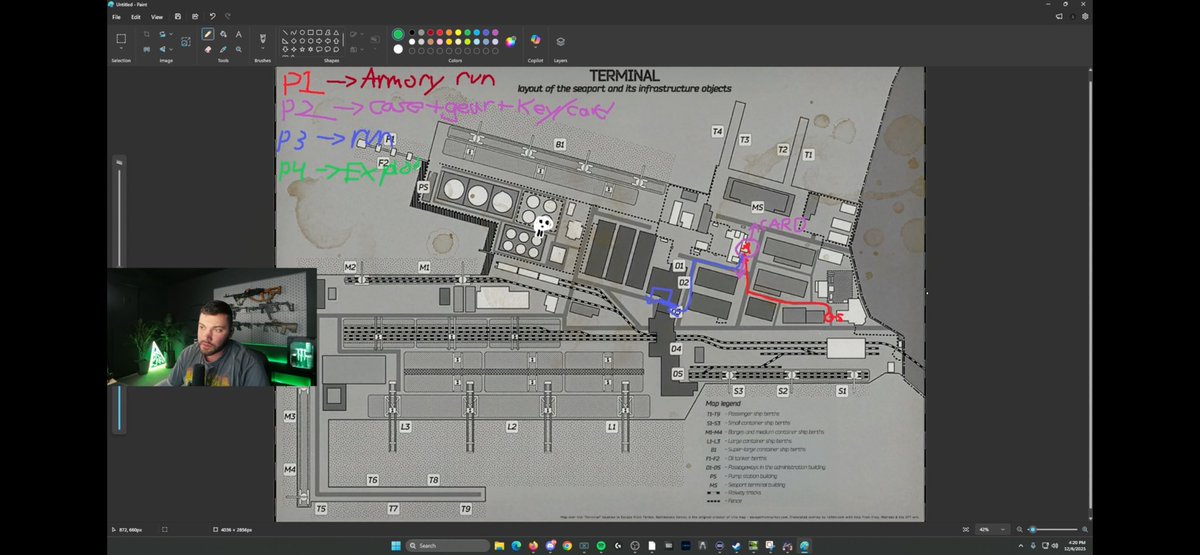
Task: Click the zoom in magnifier in status bar
Action: (1085, 529)
